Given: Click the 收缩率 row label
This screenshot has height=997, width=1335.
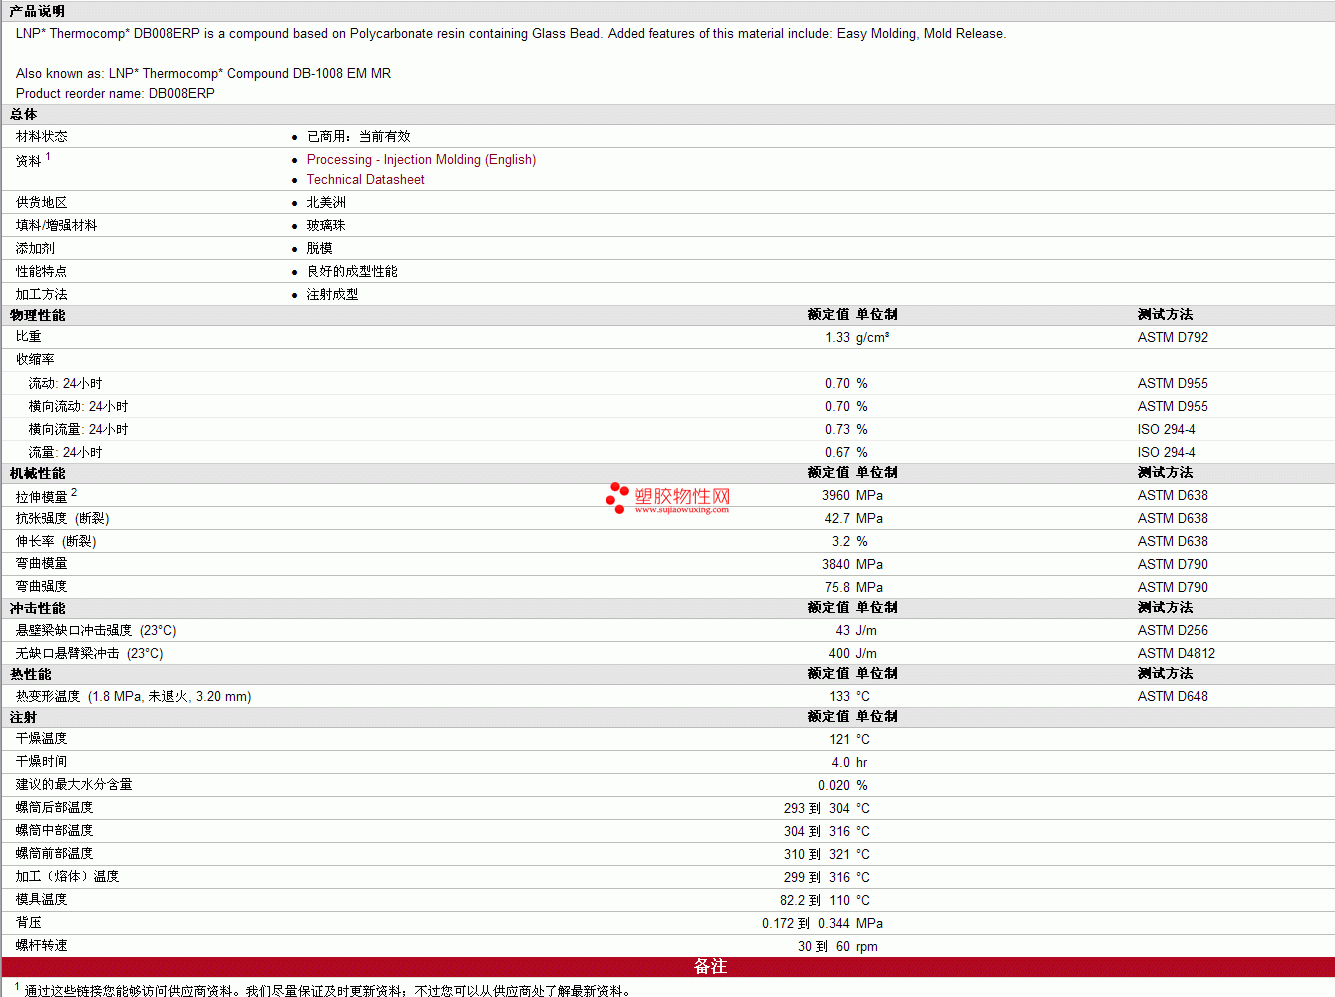Looking at the screenshot, I should tap(36, 360).
